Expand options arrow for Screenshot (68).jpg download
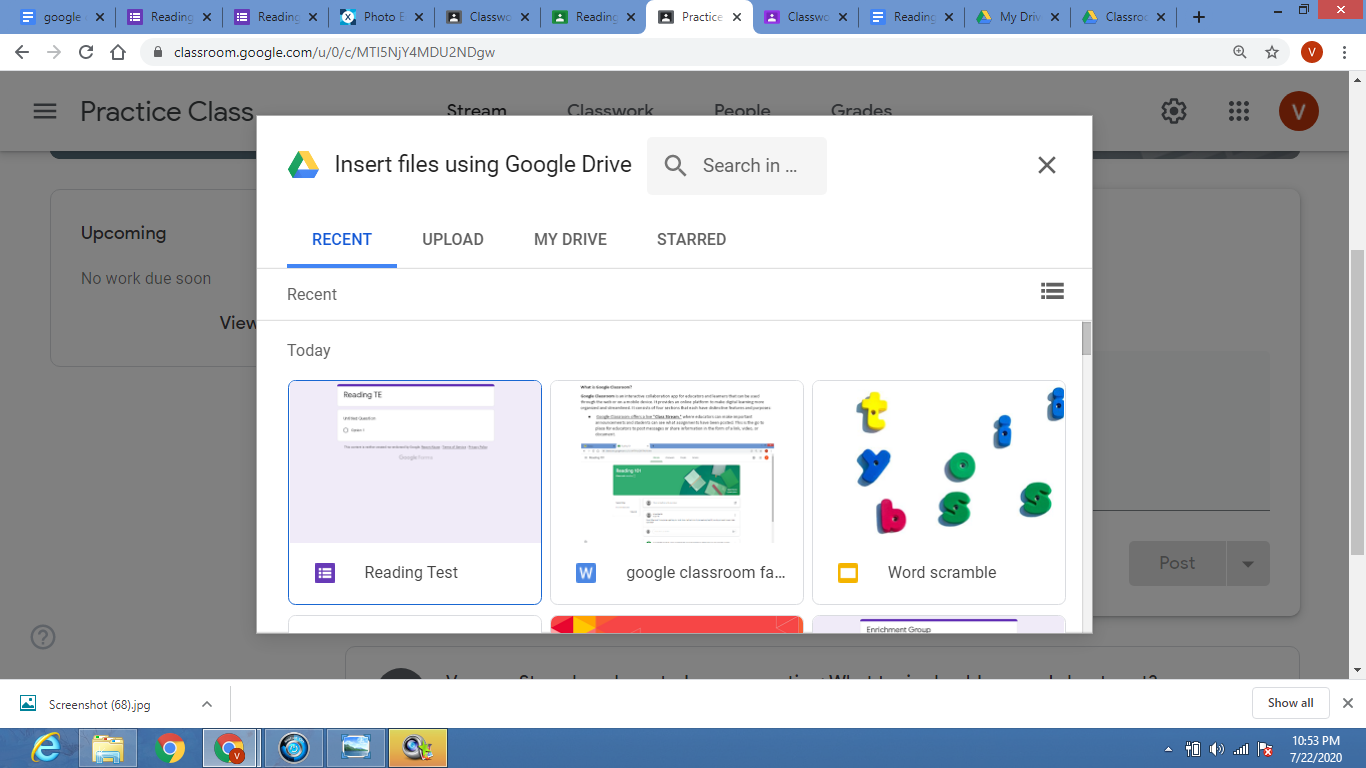The image size is (1366, 768). point(207,704)
